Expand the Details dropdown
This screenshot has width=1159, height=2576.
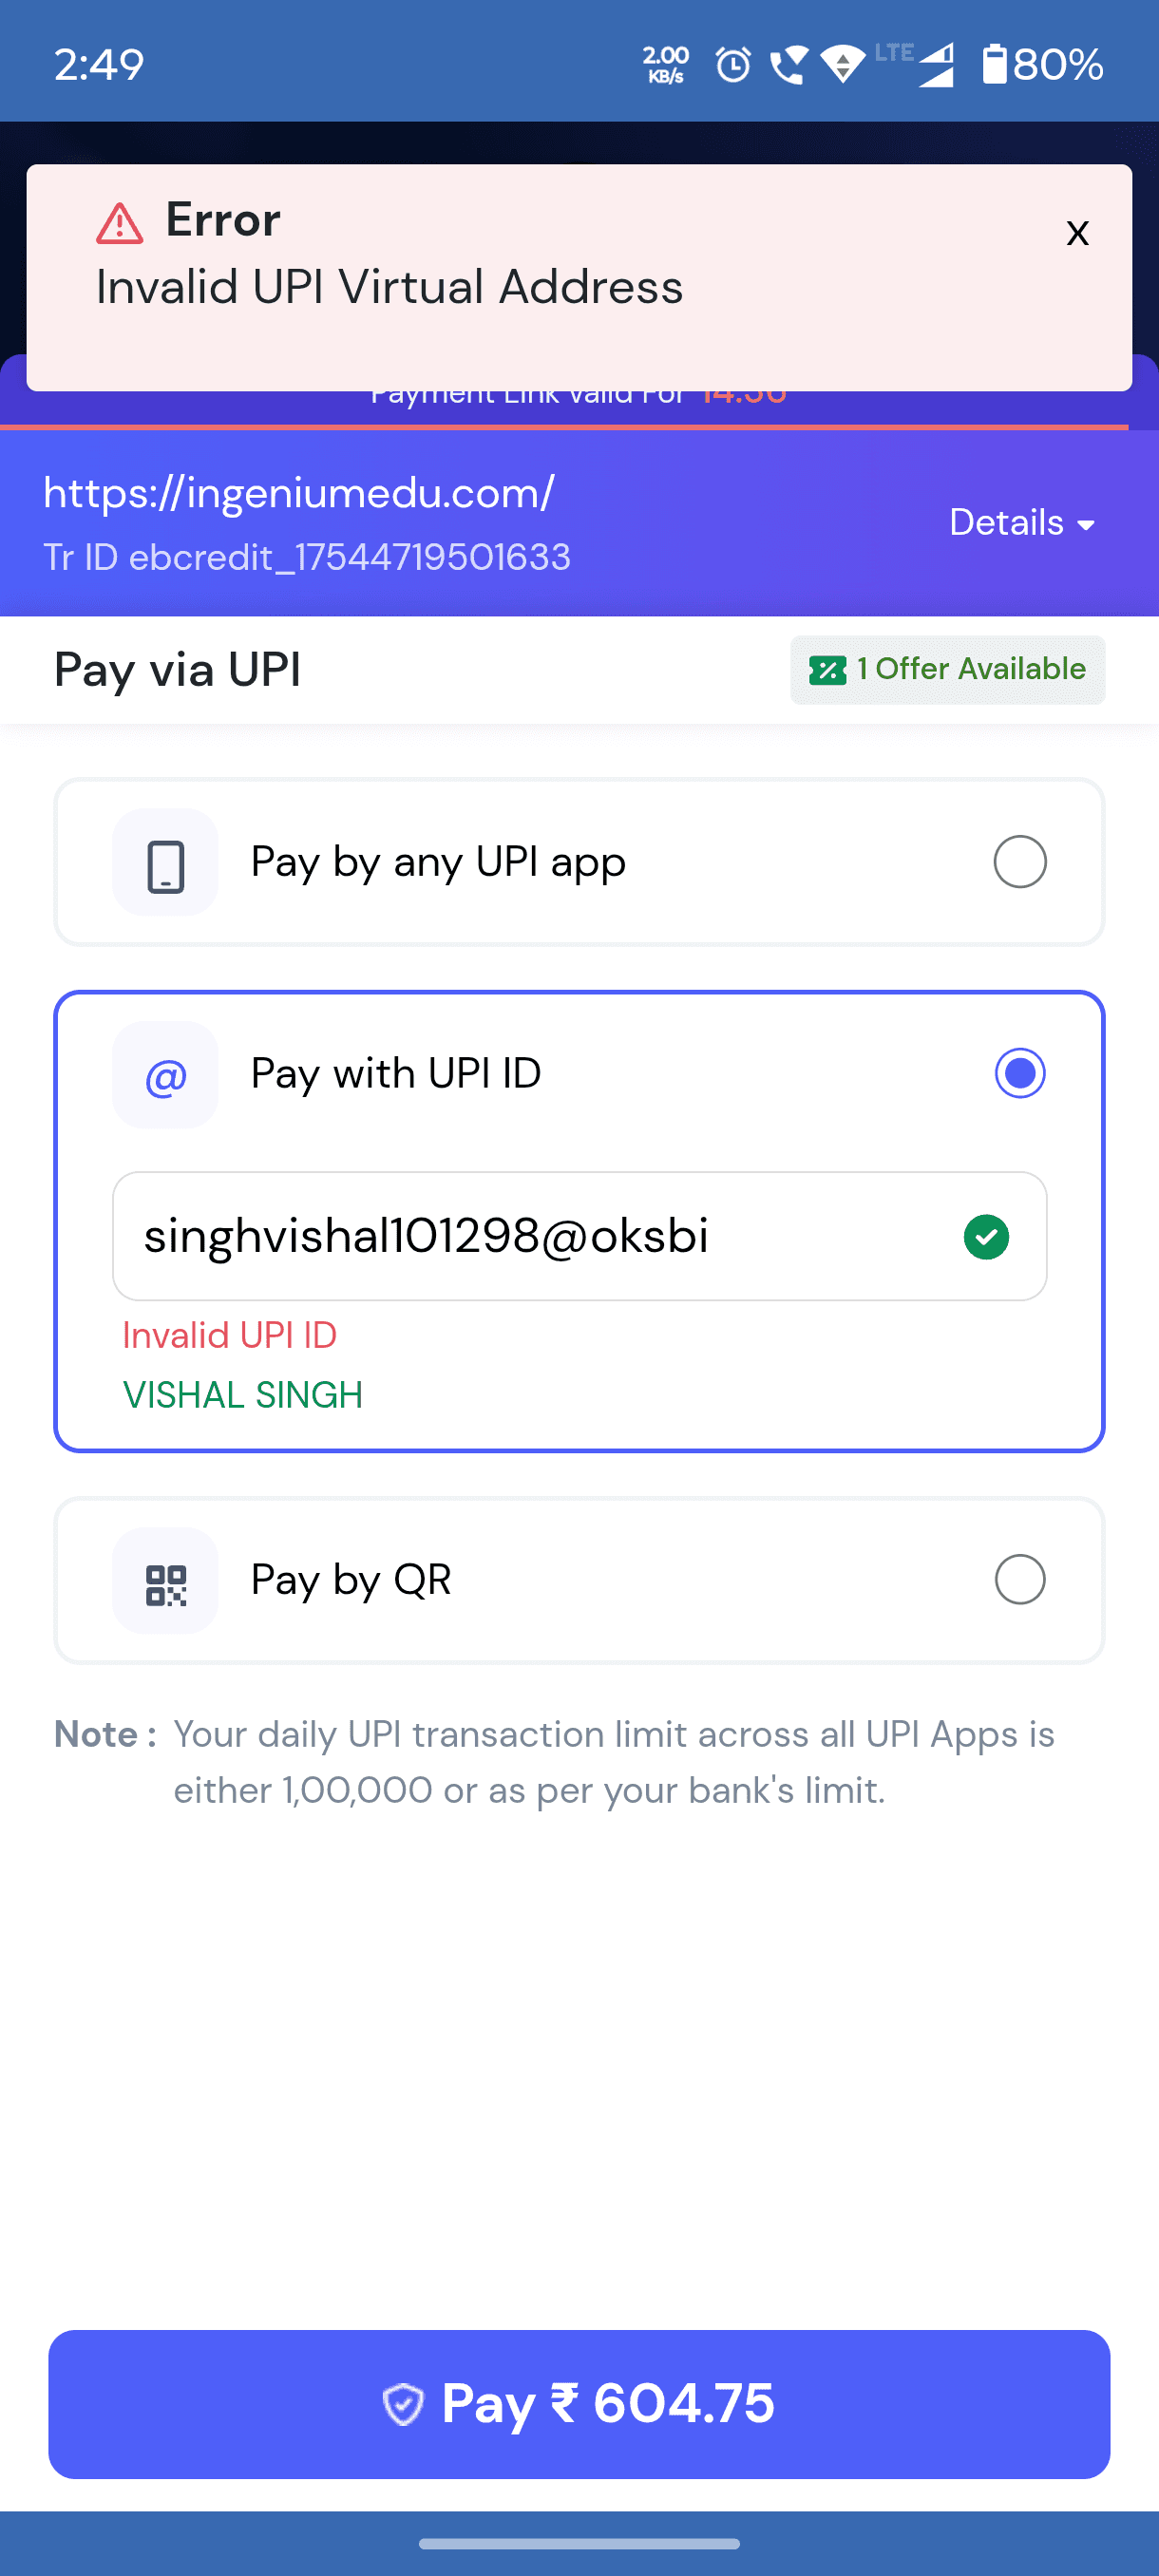1022,523
